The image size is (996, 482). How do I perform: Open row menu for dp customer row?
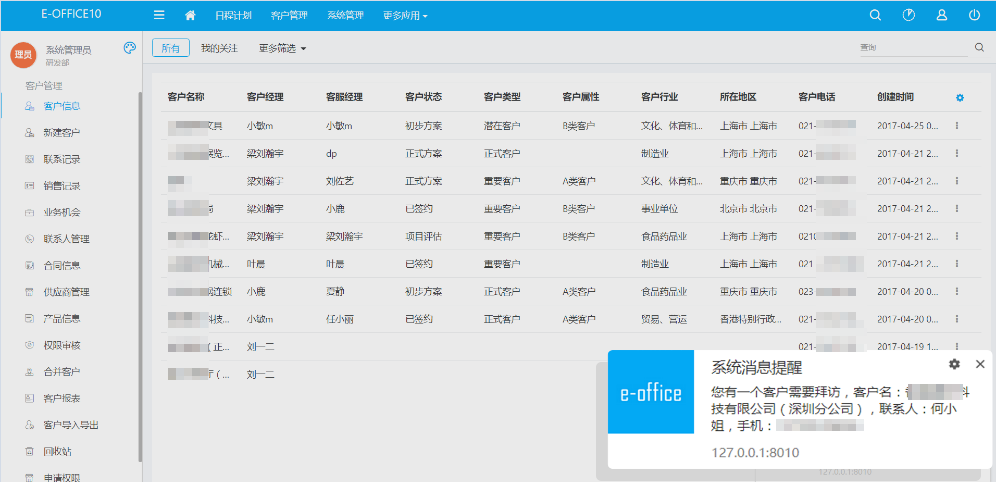pos(957,154)
